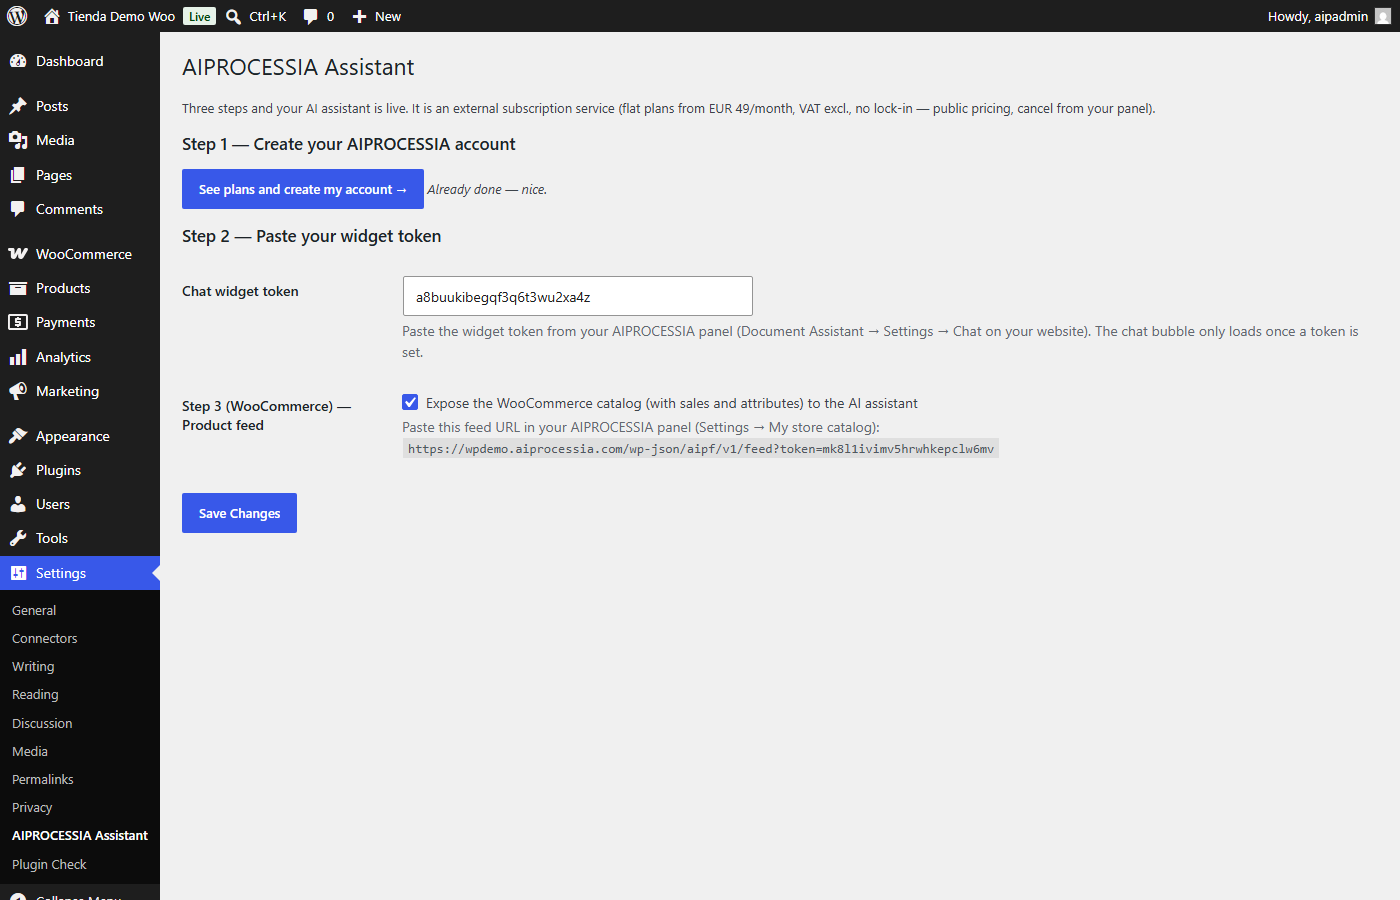This screenshot has height=900, width=1400.
Task: Click Tienda Demo Woo site name
Action: [x=121, y=17]
